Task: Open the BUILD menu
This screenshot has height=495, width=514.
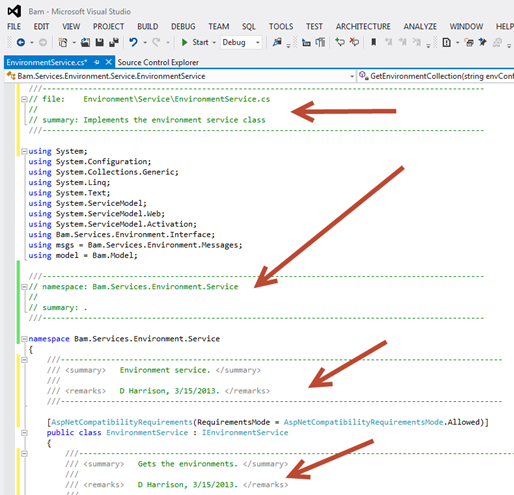Action: (148, 26)
